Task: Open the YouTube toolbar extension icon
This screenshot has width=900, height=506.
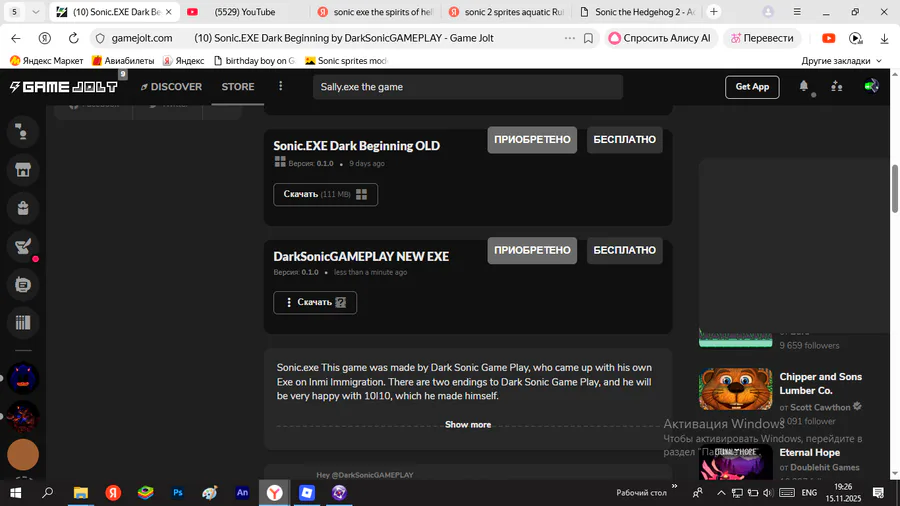Action: [x=828, y=38]
